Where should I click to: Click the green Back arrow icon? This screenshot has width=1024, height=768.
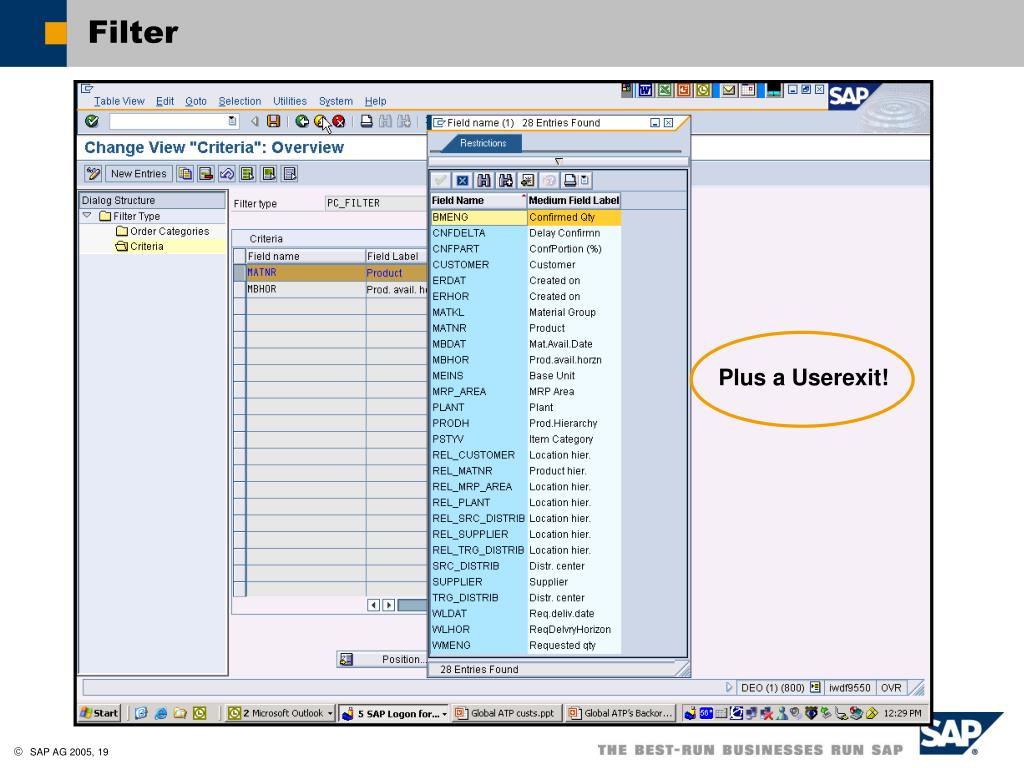(302, 121)
